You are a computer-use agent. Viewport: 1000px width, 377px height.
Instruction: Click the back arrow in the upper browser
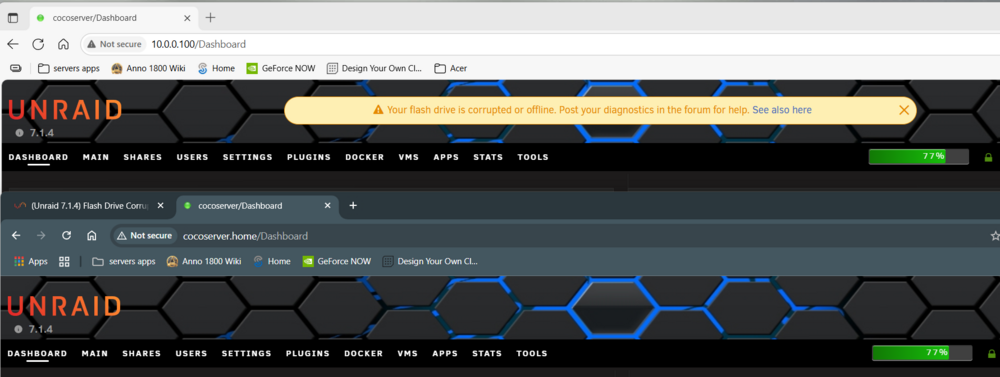13,44
